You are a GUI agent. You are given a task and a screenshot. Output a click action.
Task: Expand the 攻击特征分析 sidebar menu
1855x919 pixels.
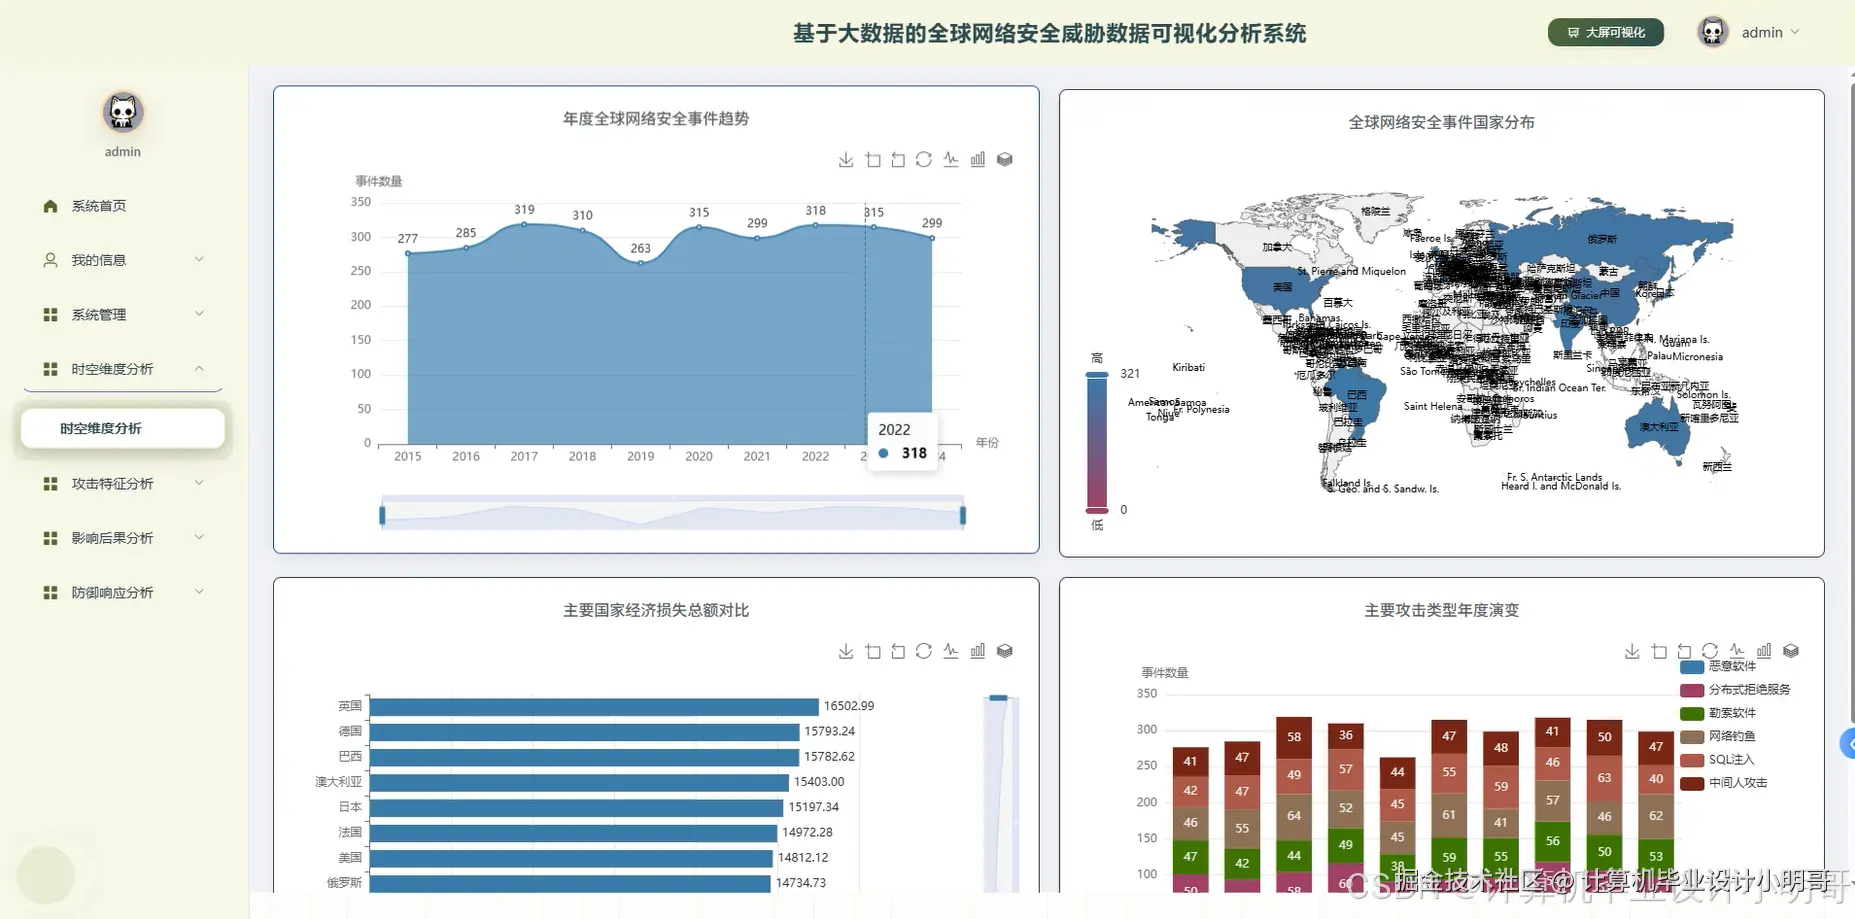(x=123, y=484)
